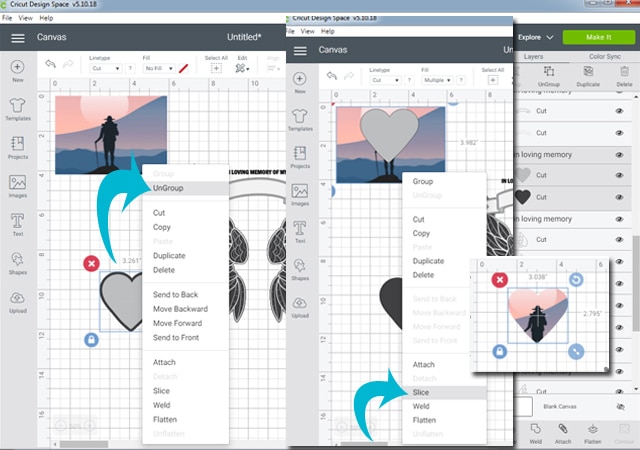This screenshot has height=450, width=640.
Task: Click fill color swatch in back window
Action: 184,69
